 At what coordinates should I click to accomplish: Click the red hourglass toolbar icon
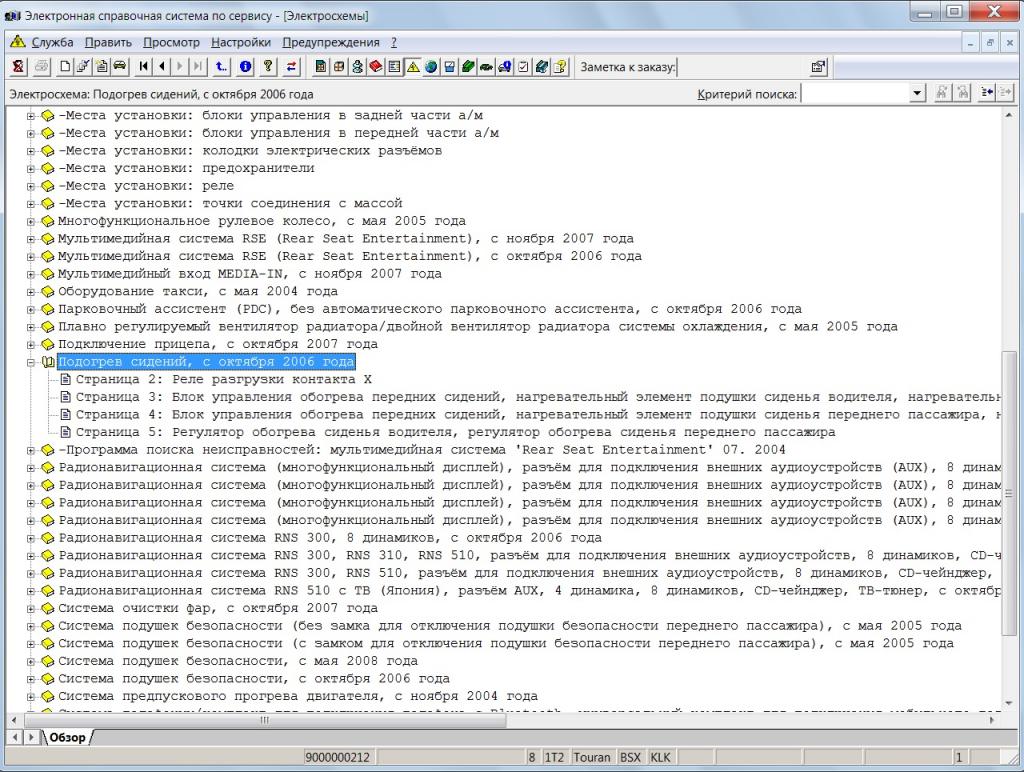(x=18, y=67)
